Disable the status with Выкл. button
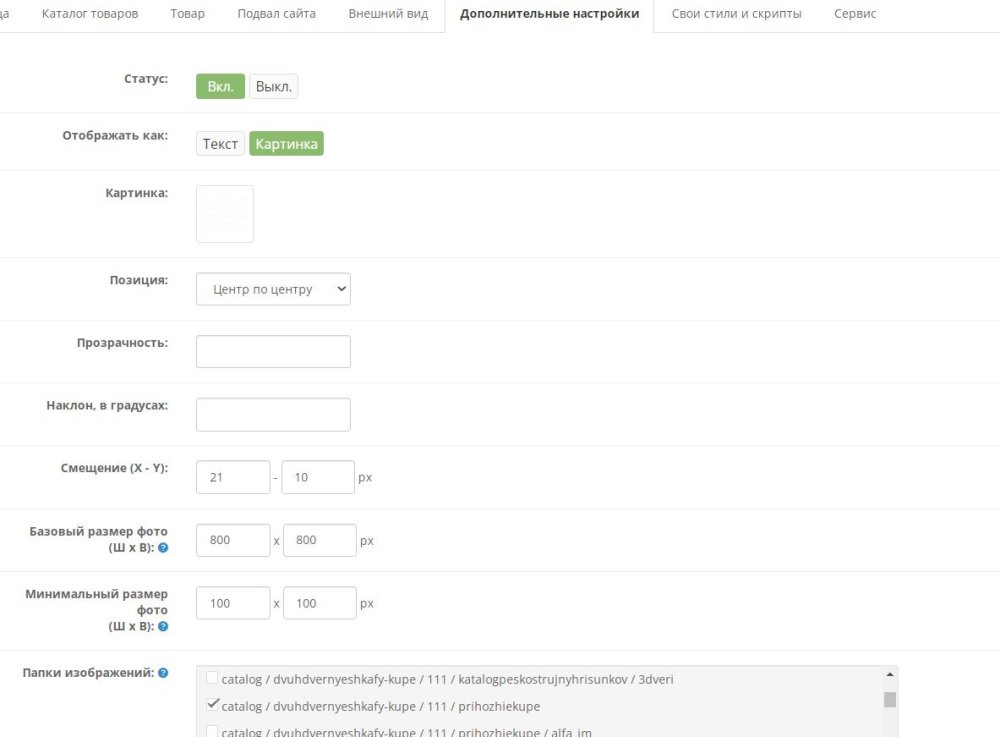Screen dimensions: 1000x737 pos(273,86)
